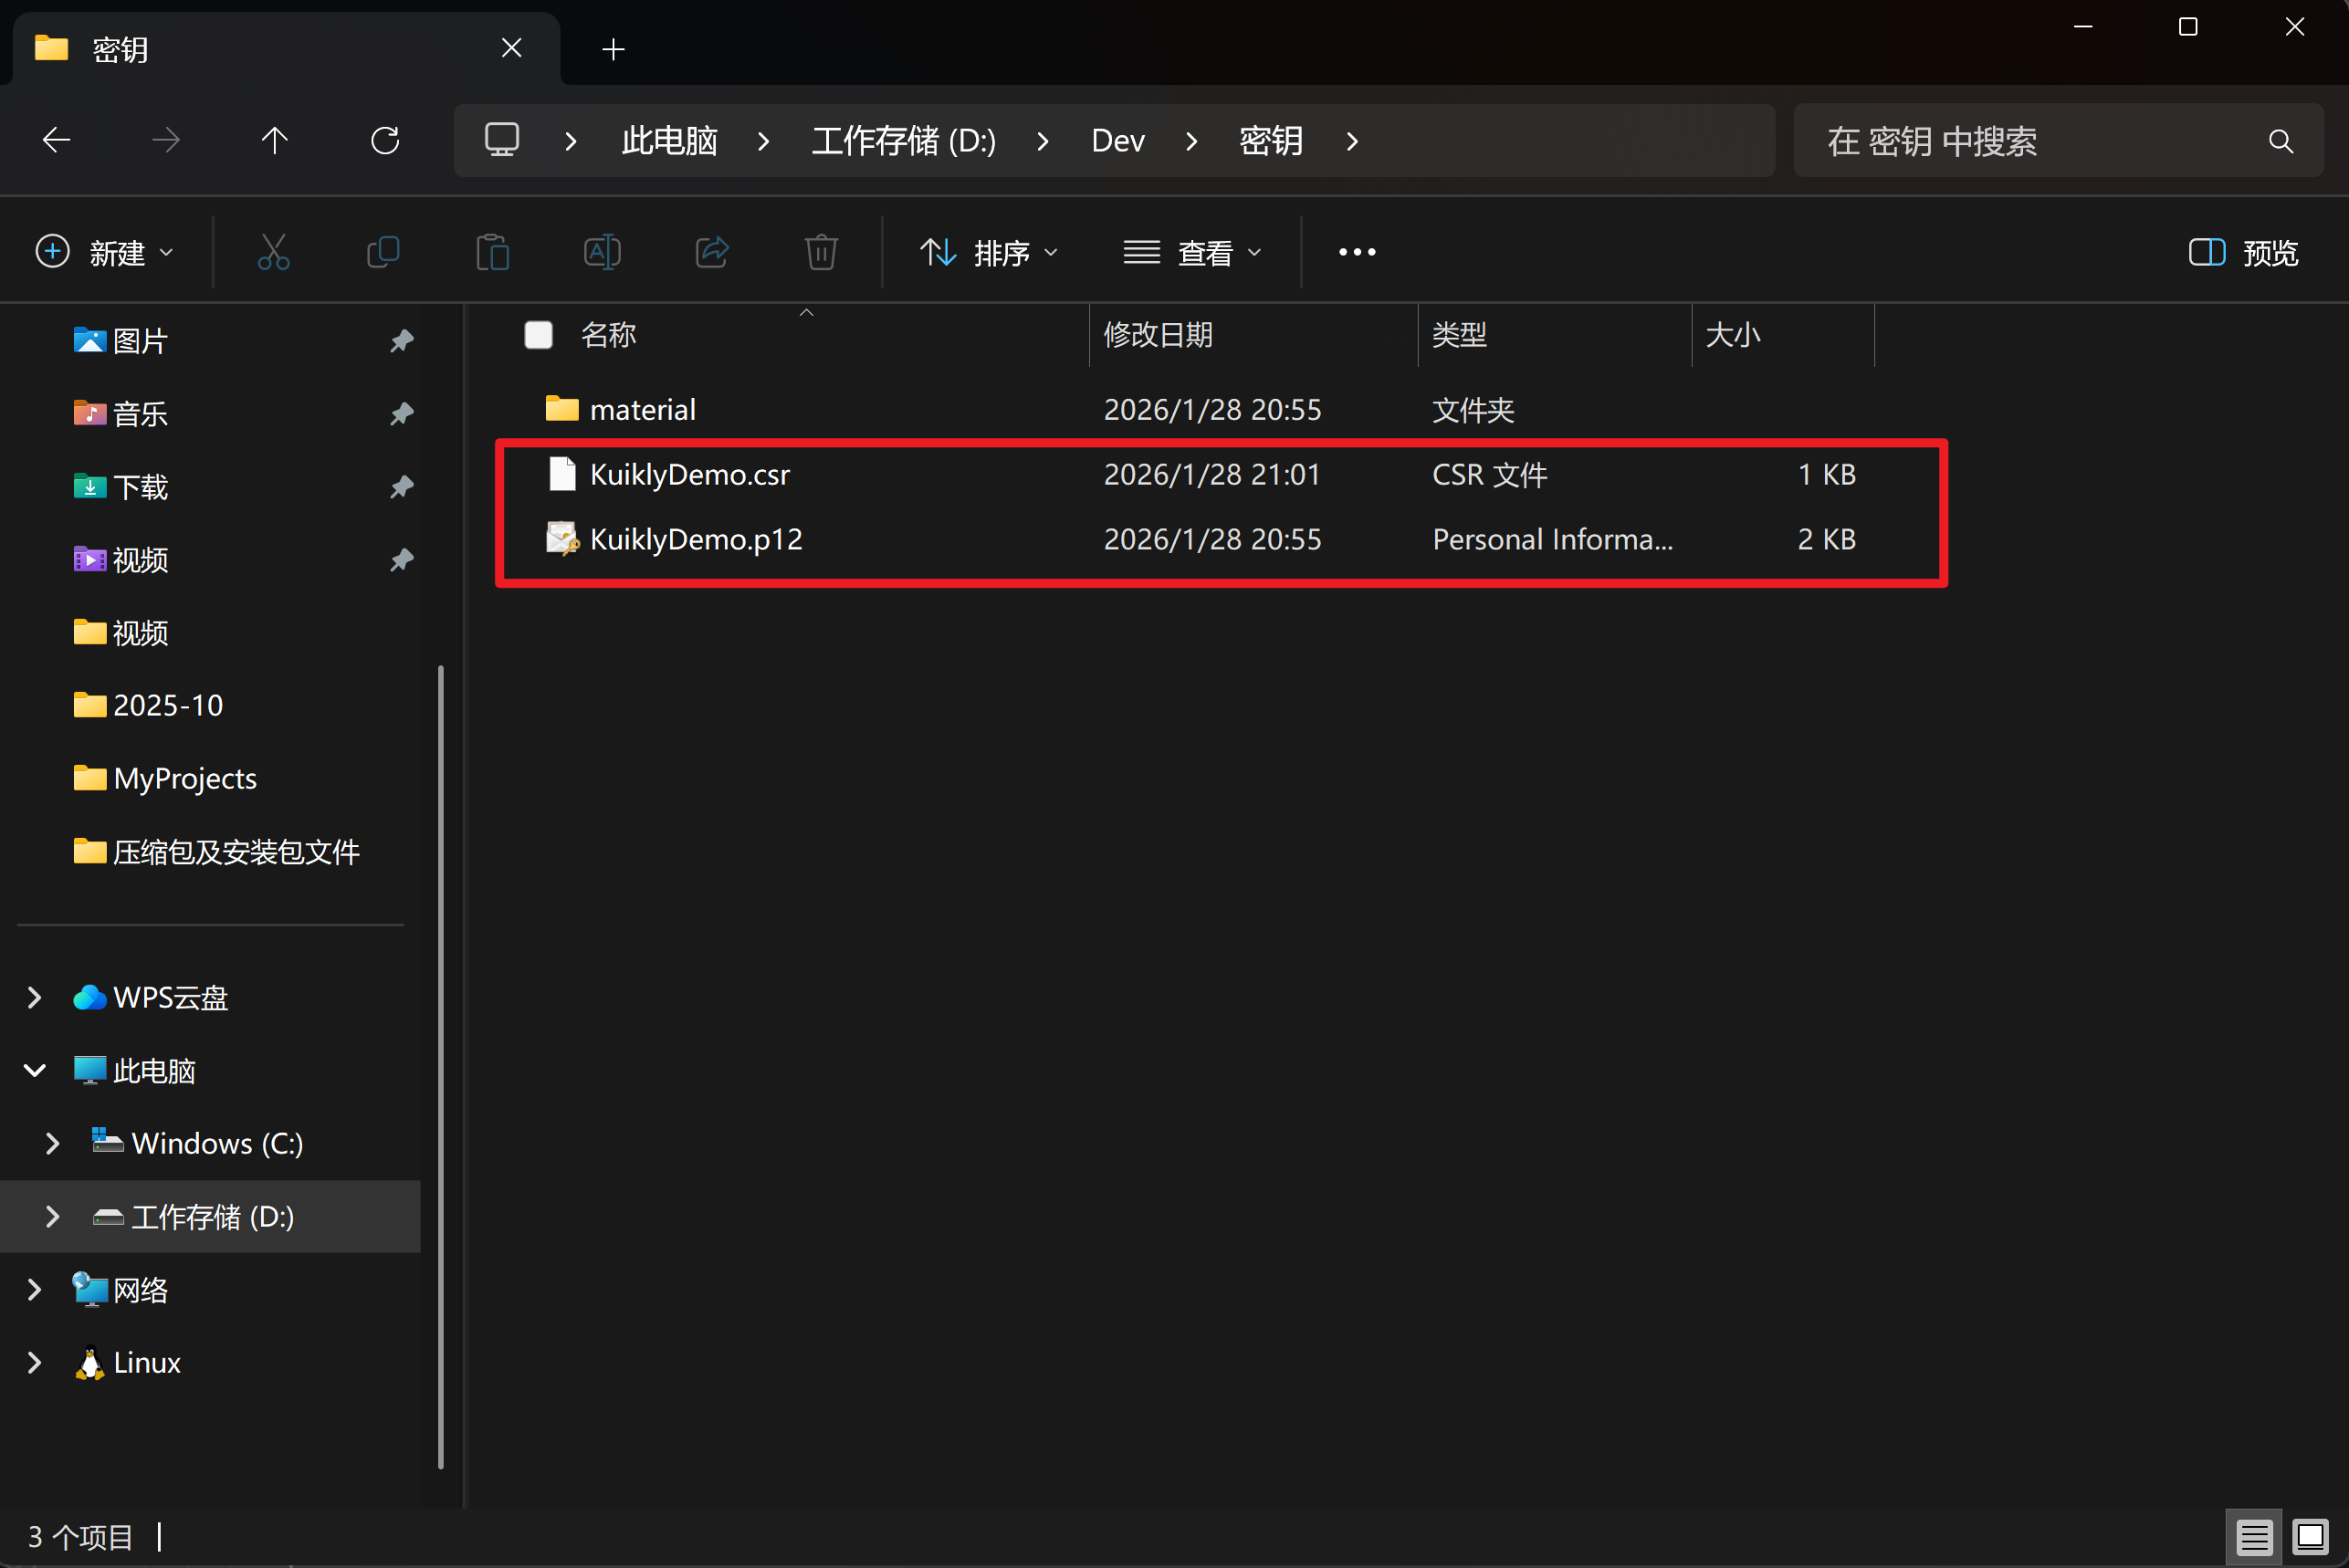Click the Copy icon in toolbar
The height and width of the screenshot is (1568, 2349).
click(x=383, y=252)
